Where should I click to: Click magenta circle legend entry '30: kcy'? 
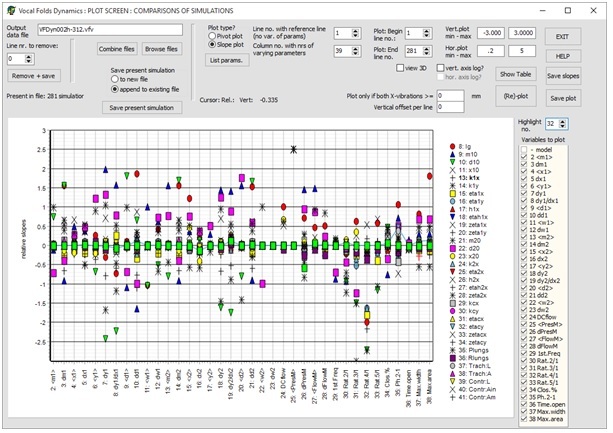[464, 311]
